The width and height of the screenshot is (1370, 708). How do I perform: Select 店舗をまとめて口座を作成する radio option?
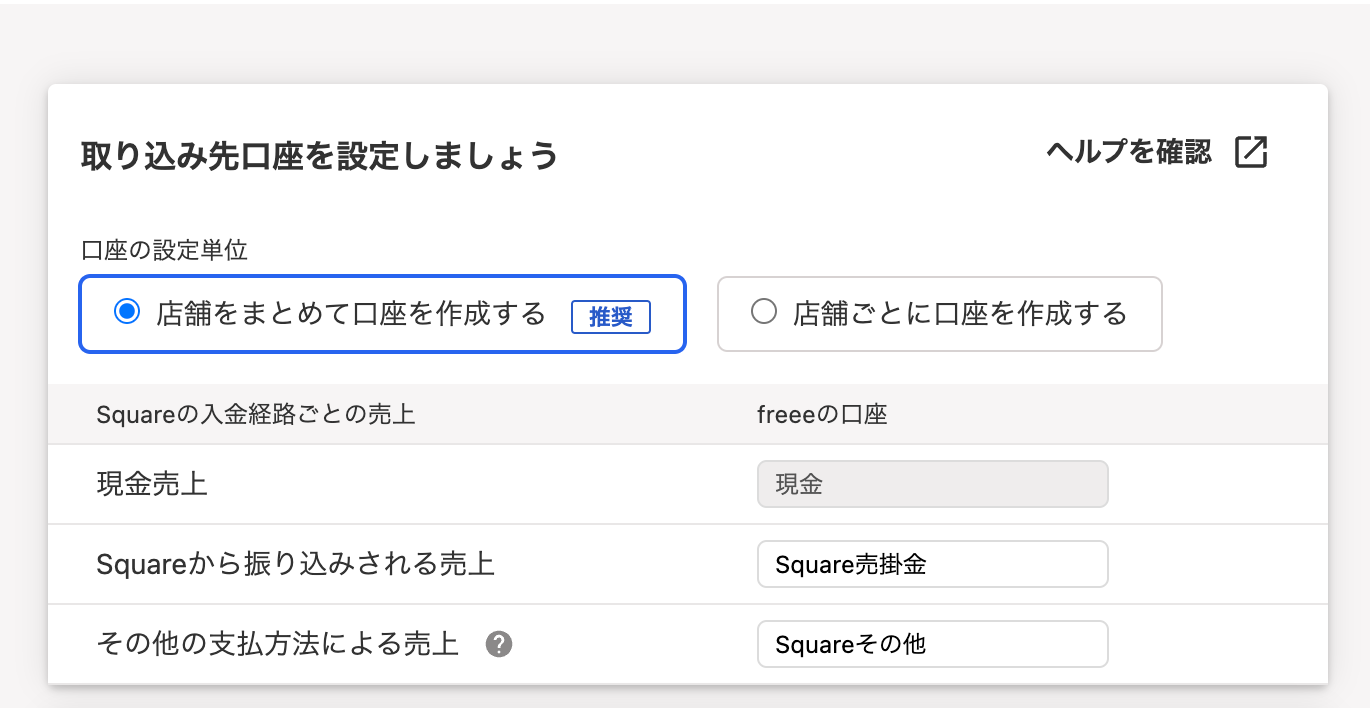point(126,312)
